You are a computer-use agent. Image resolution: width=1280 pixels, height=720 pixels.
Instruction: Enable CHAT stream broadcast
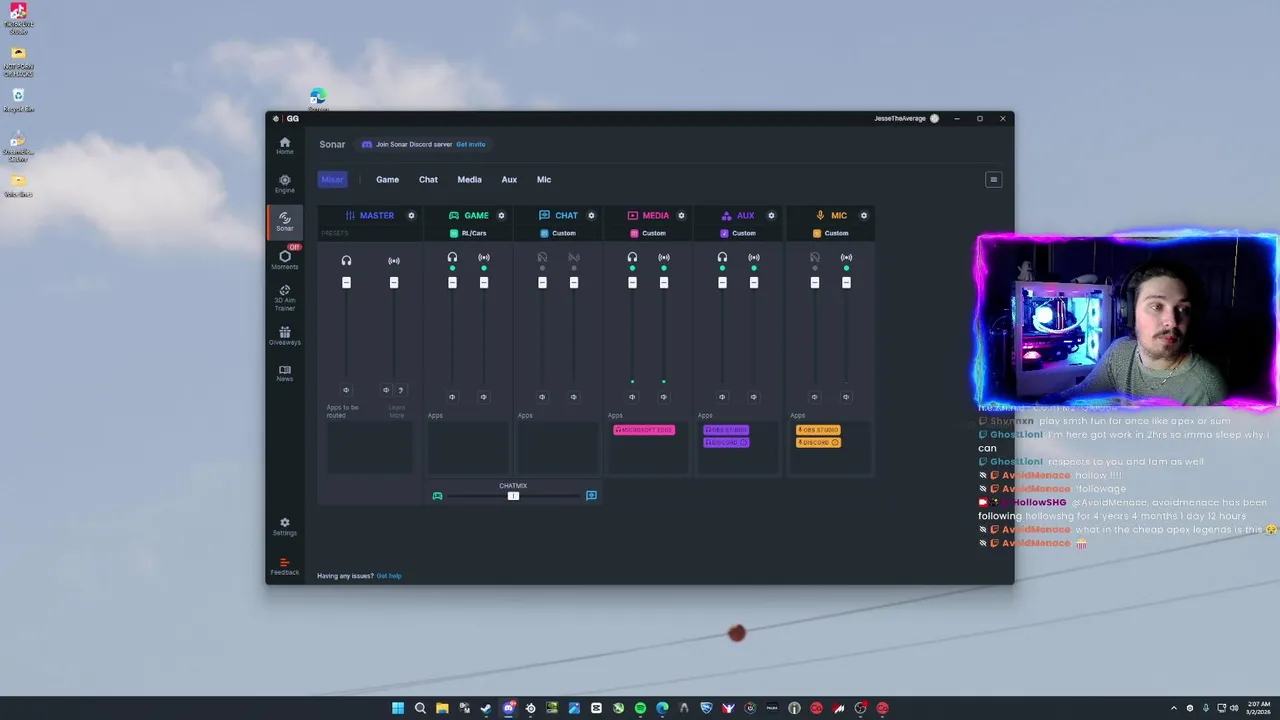pos(574,257)
